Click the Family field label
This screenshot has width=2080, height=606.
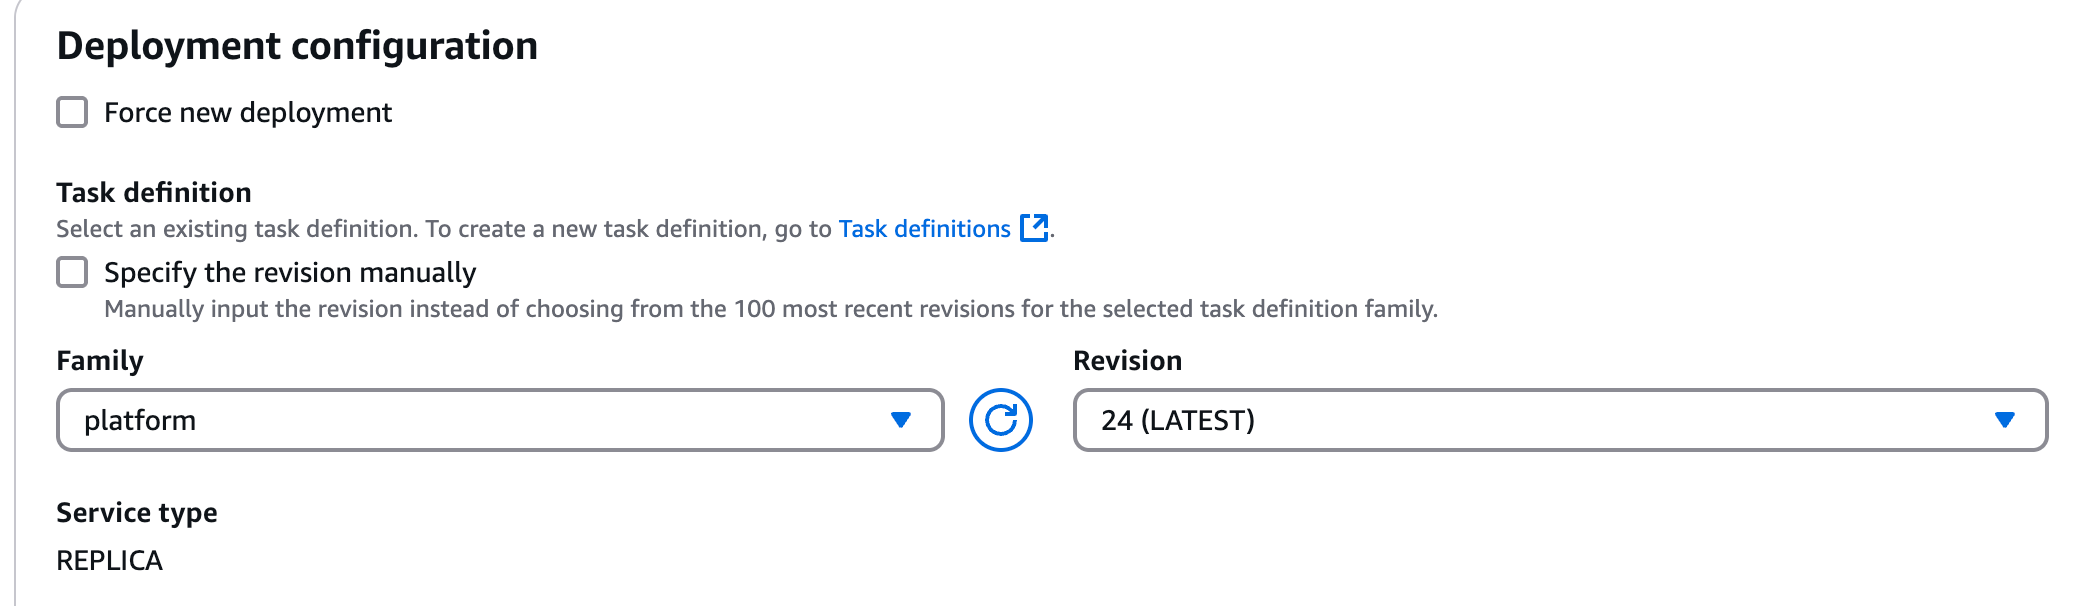point(100,361)
